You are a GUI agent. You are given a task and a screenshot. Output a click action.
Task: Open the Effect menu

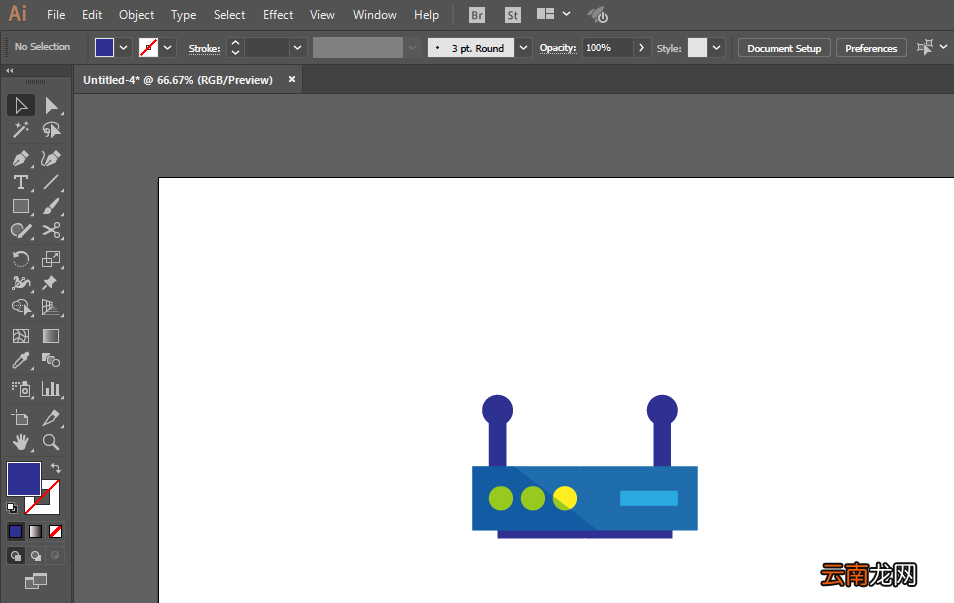pos(278,15)
